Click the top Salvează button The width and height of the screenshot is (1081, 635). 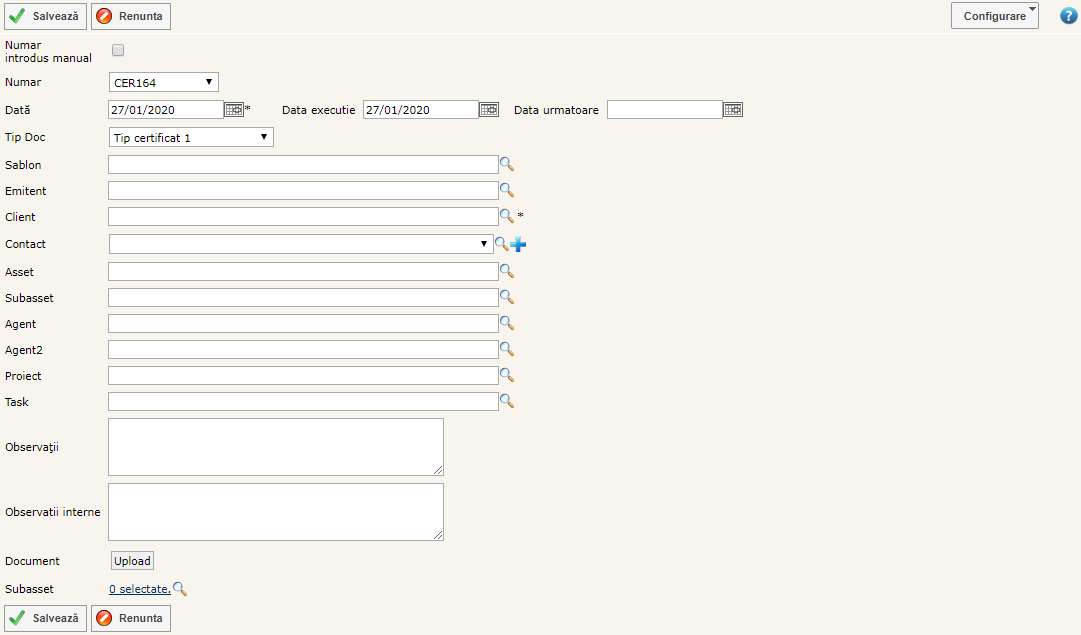click(x=46, y=16)
